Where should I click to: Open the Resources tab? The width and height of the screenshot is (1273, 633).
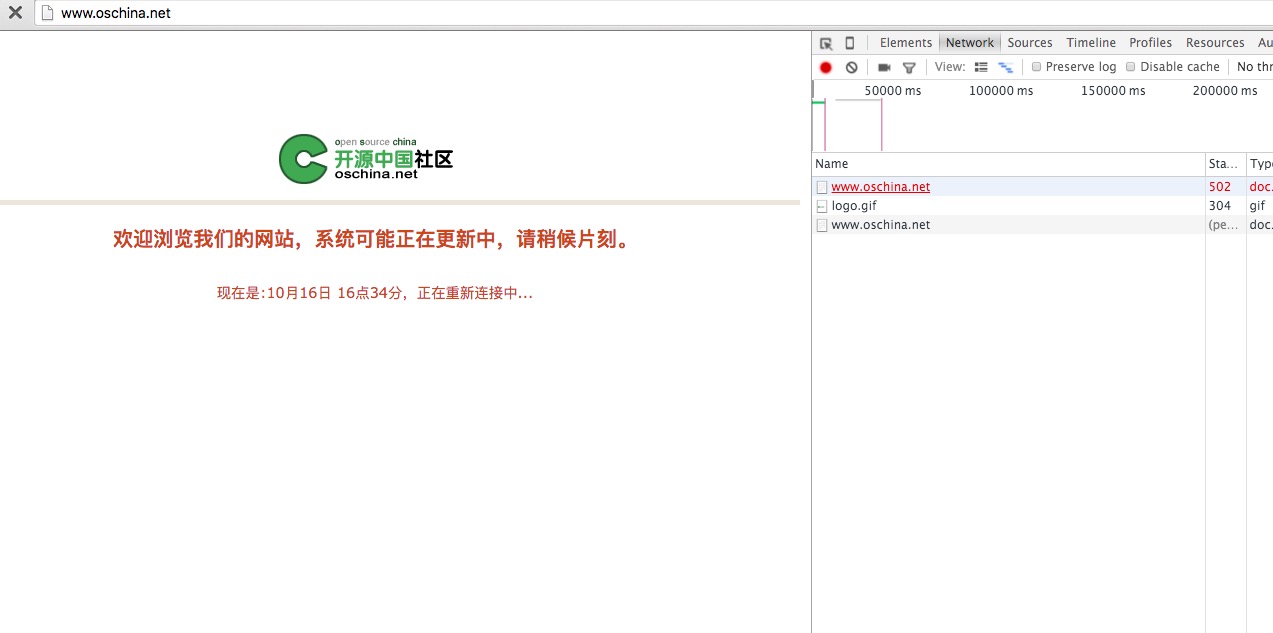(1215, 43)
